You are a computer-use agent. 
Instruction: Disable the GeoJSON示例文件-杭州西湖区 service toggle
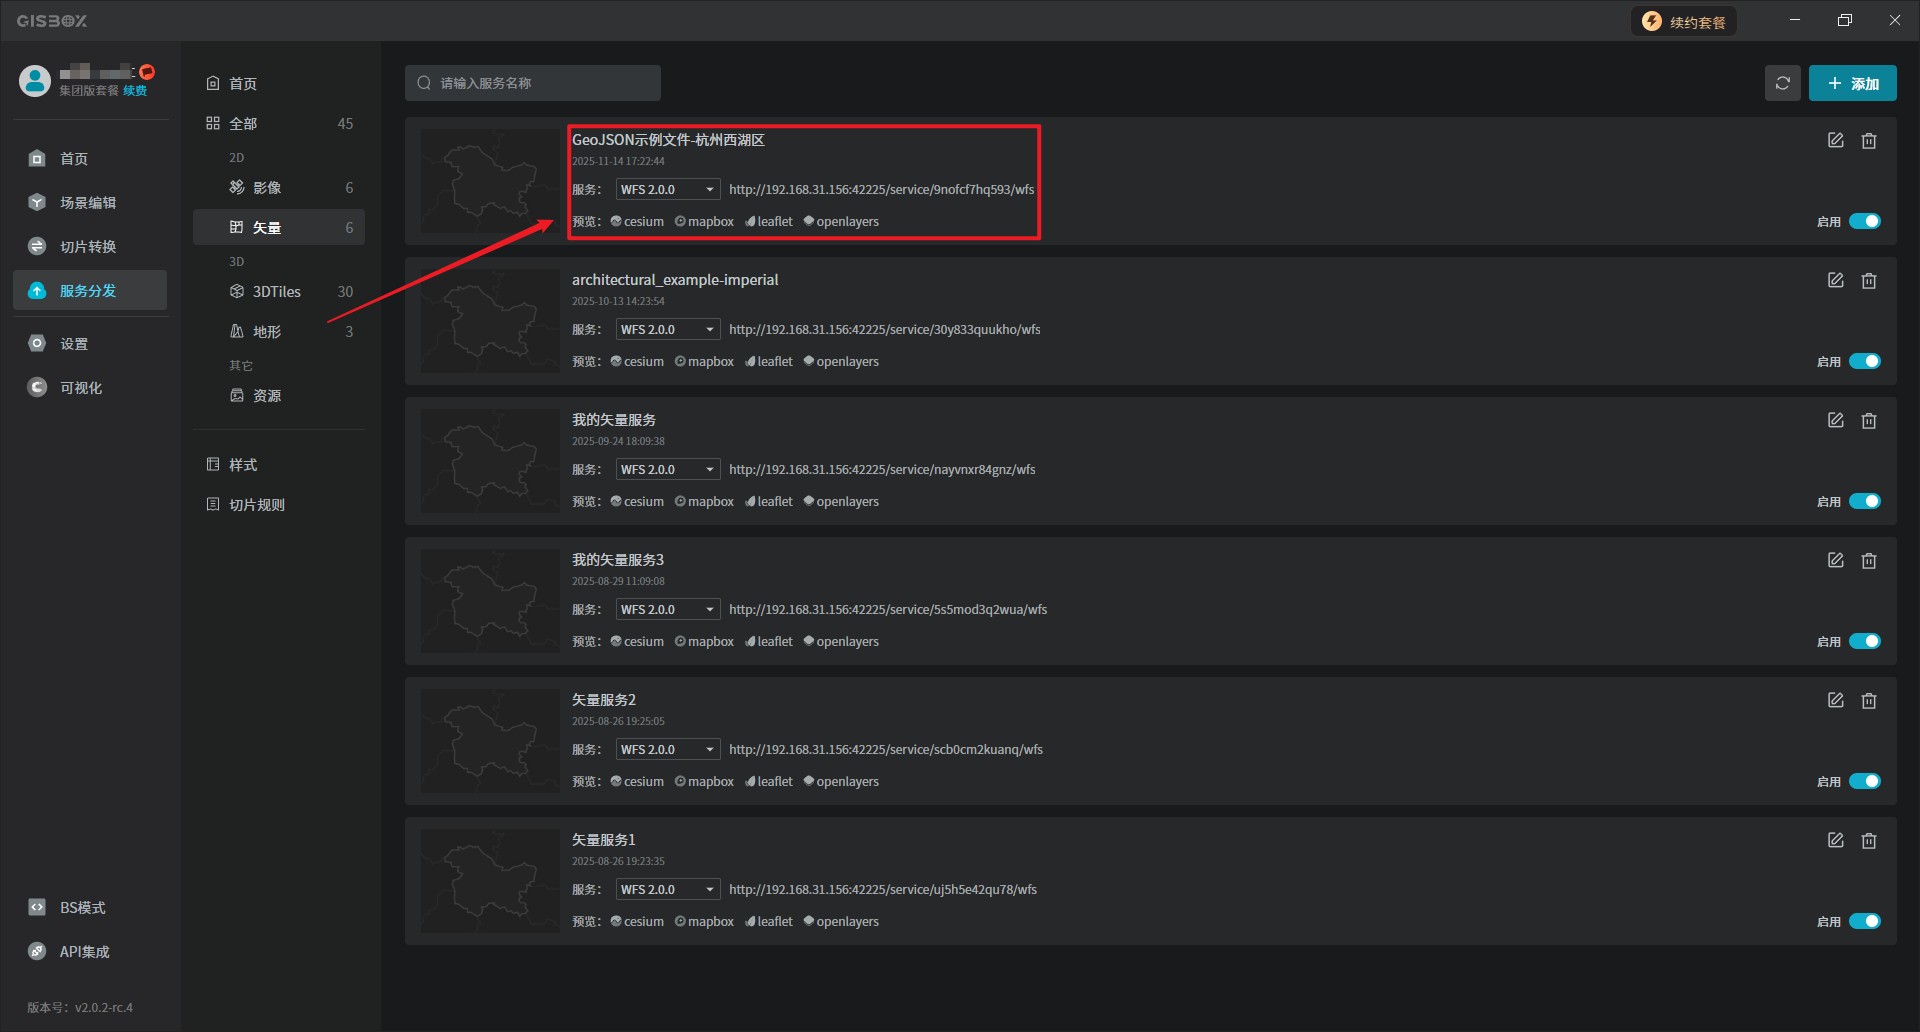(1864, 221)
